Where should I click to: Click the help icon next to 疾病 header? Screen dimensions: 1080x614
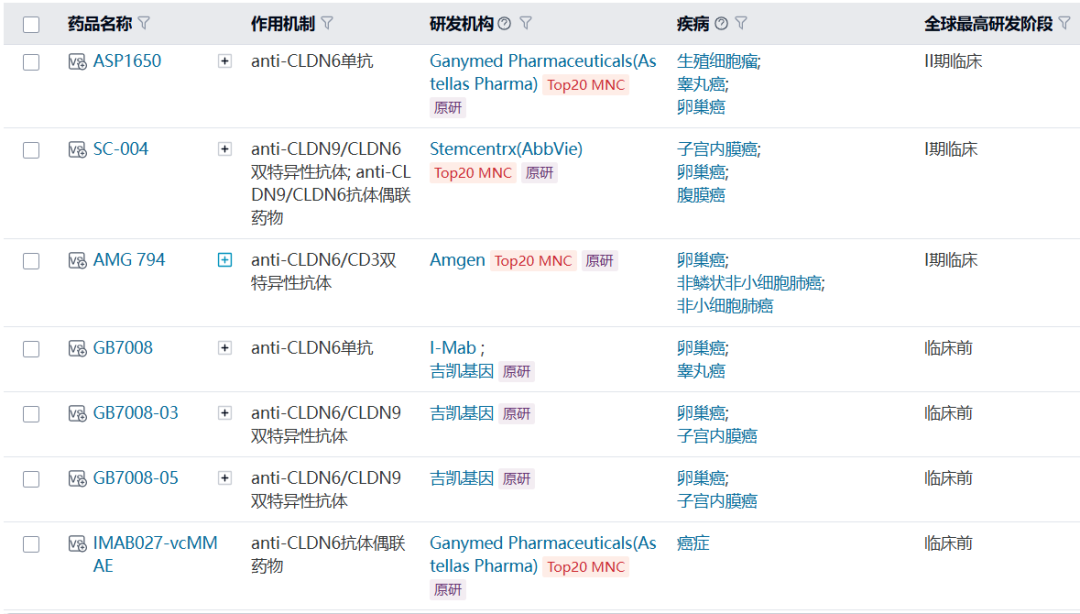coord(722,23)
